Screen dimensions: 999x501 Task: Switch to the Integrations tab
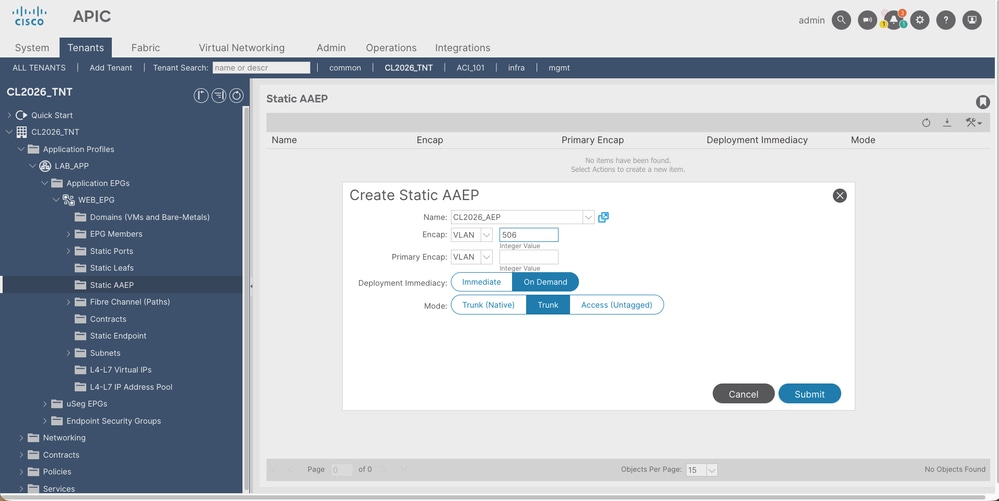click(x=463, y=48)
